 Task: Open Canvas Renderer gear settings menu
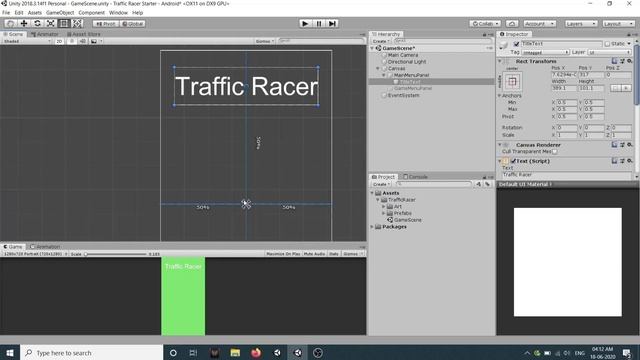tap(629, 145)
